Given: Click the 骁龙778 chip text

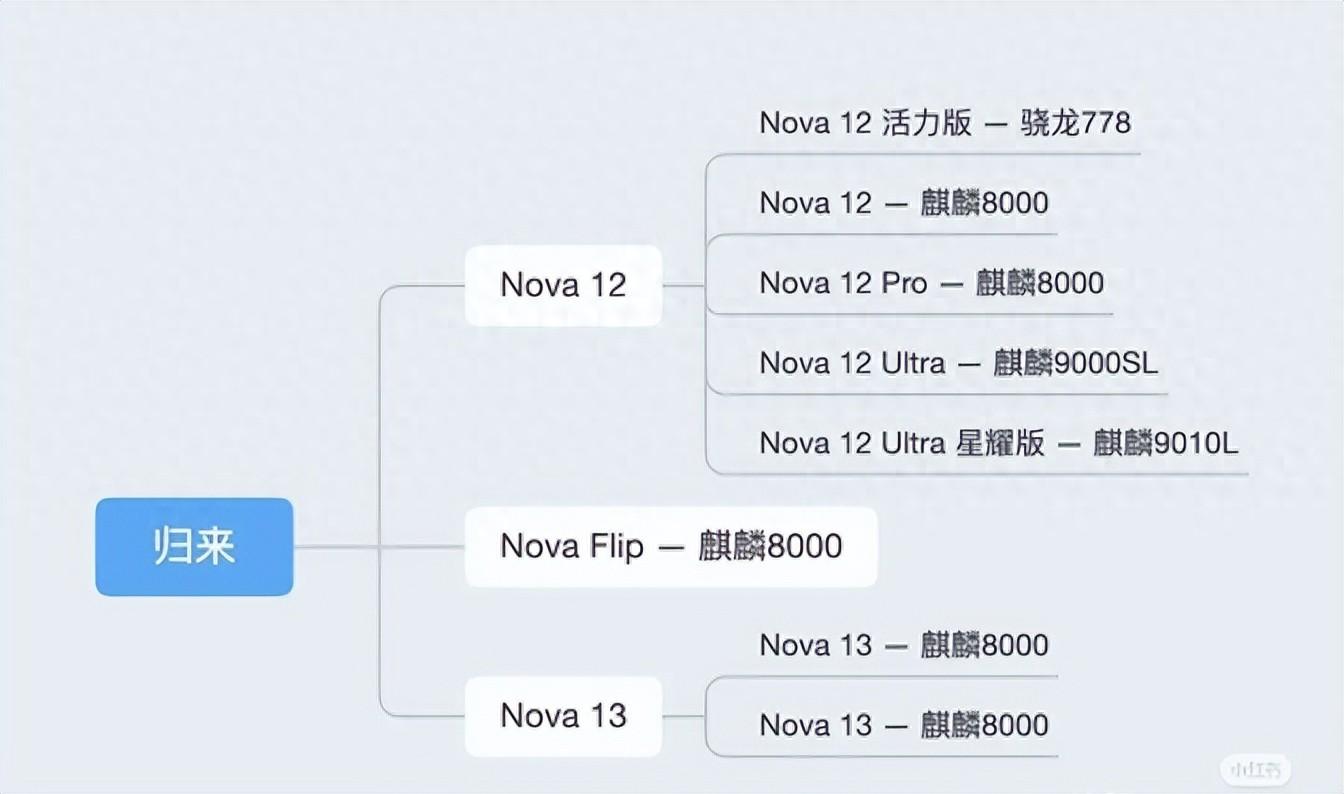Looking at the screenshot, I should (x=1076, y=123).
